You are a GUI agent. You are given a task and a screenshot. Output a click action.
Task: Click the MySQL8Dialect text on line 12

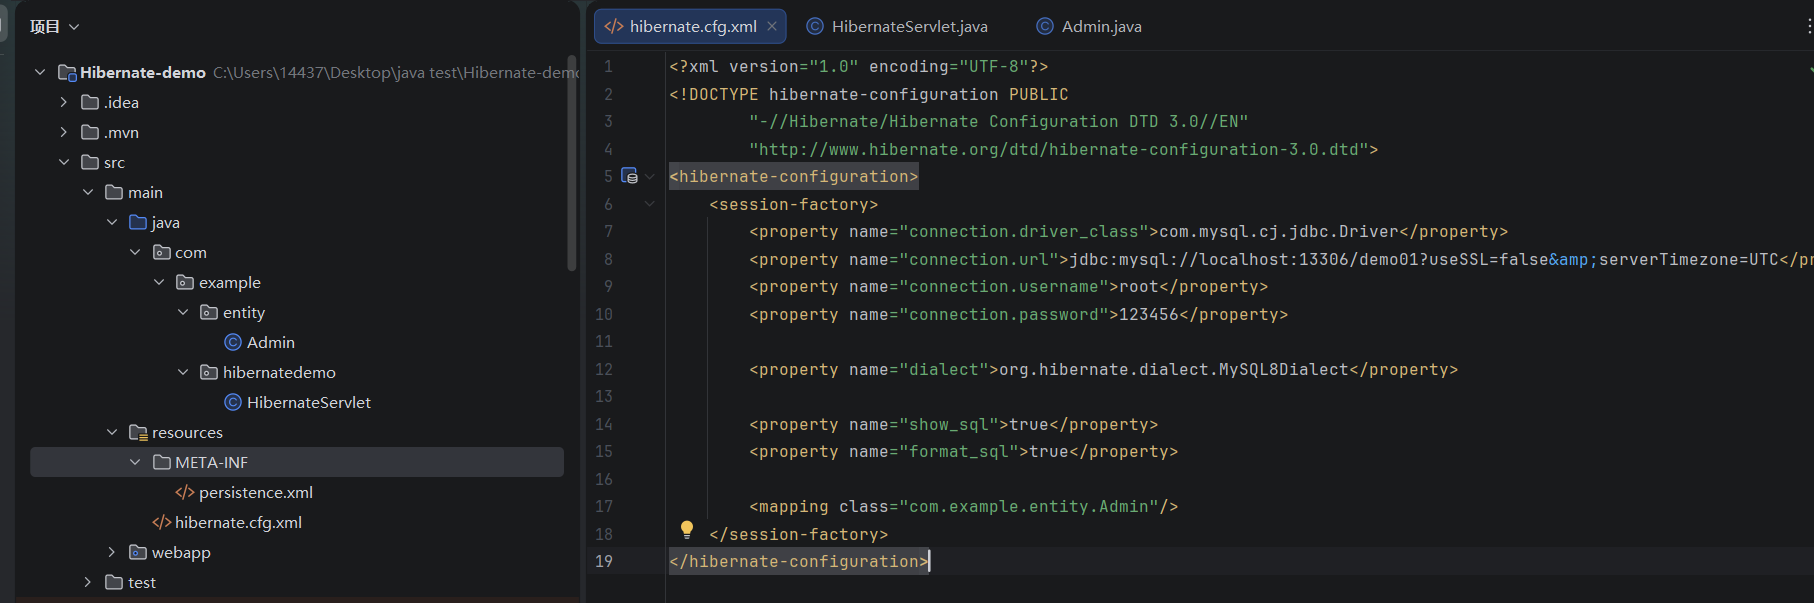click(x=1284, y=369)
